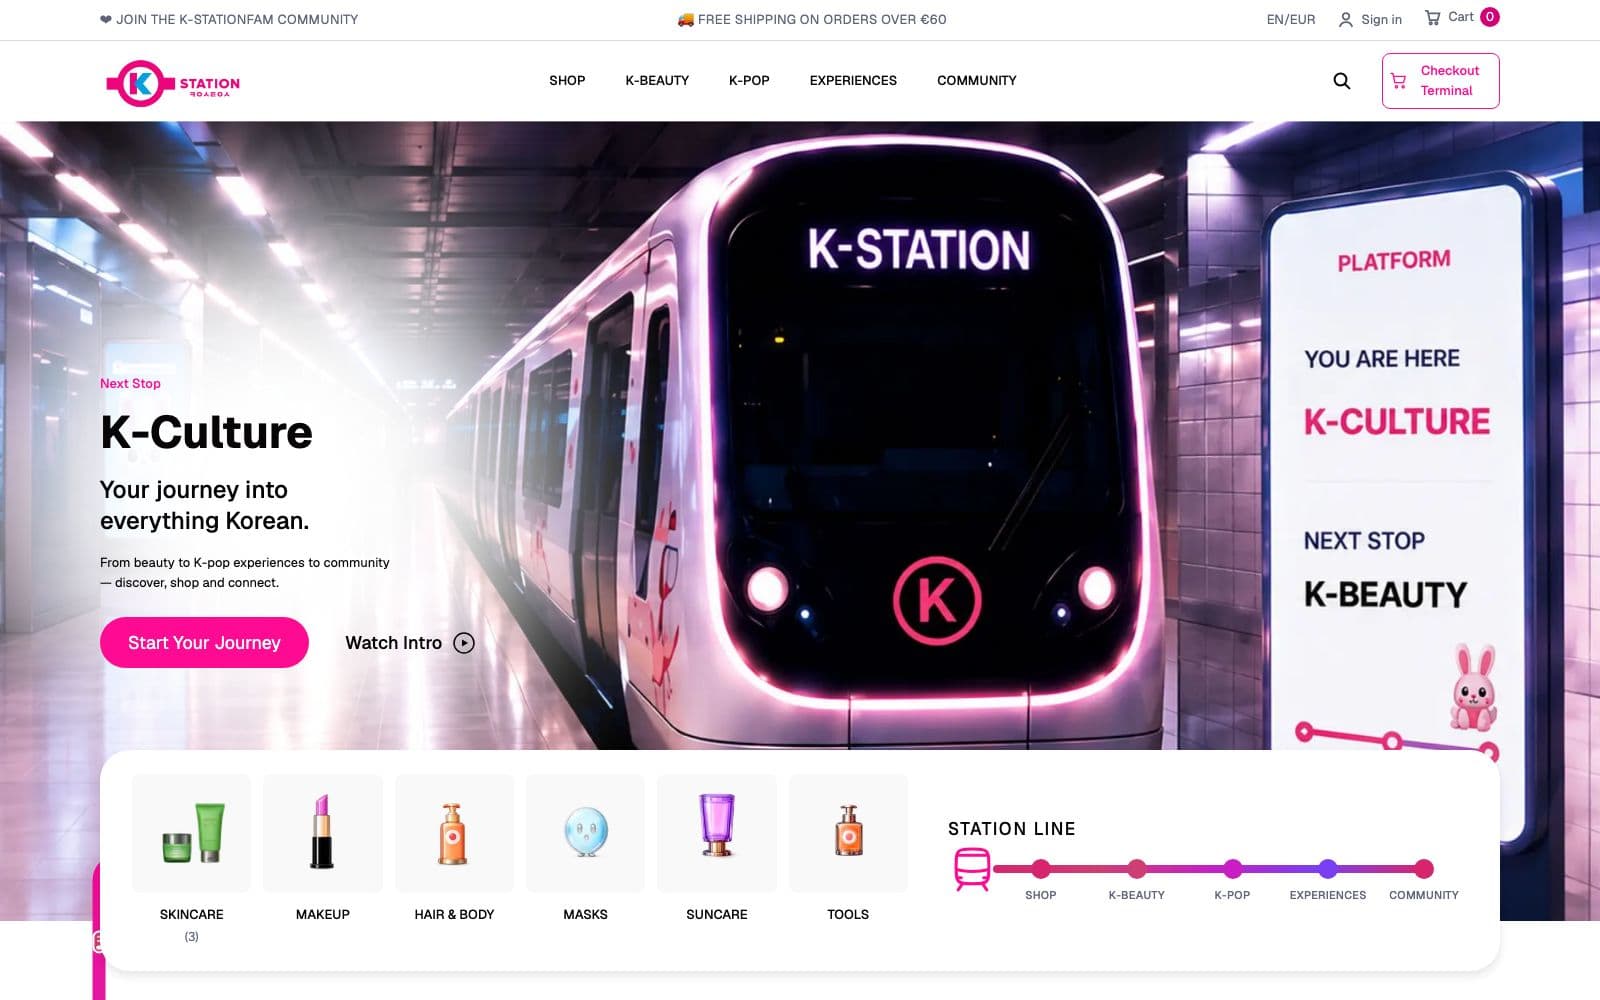Select the Makeup lipstick image
The width and height of the screenshot is (1600, 1000).
(322, 833)
